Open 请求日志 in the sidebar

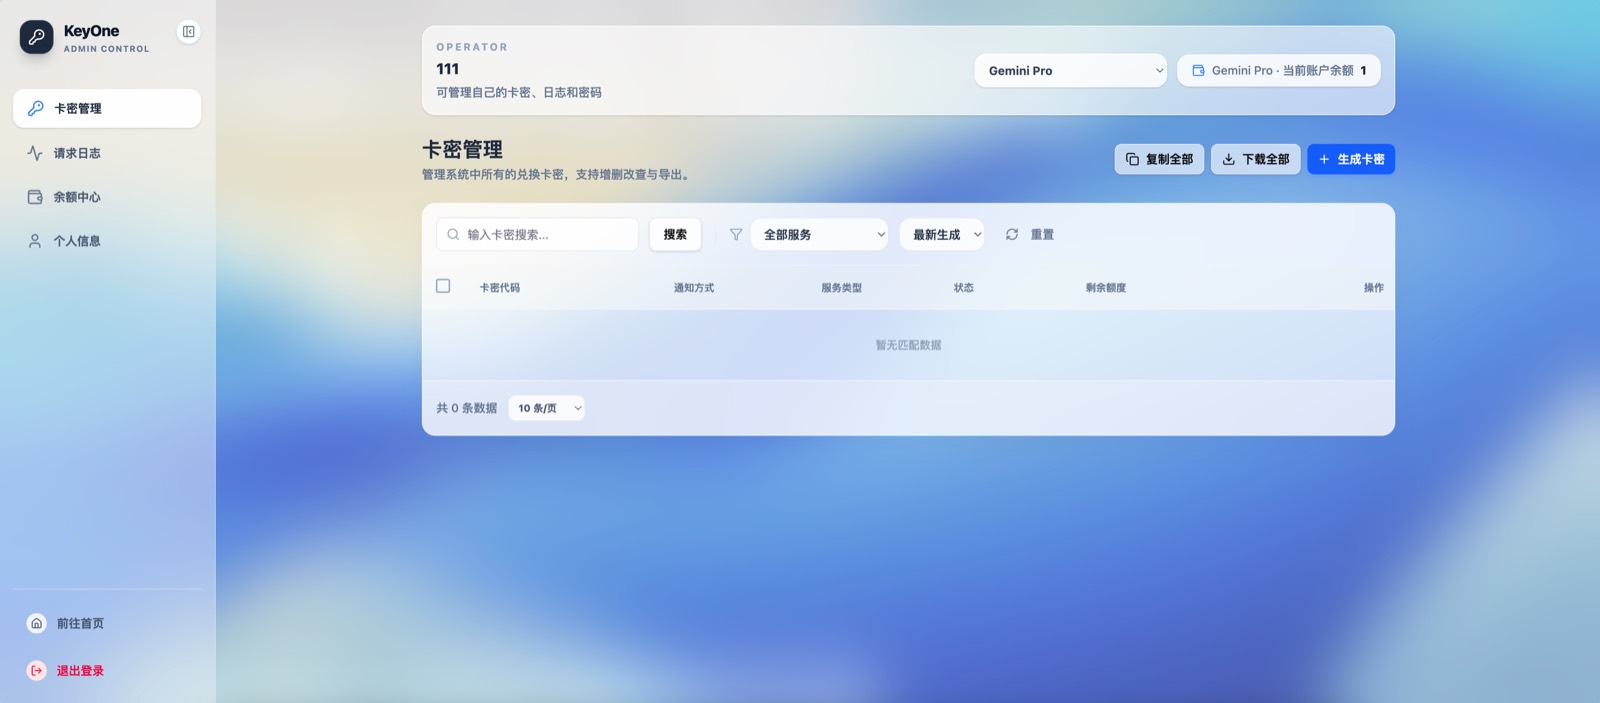[x=77, y=153]
